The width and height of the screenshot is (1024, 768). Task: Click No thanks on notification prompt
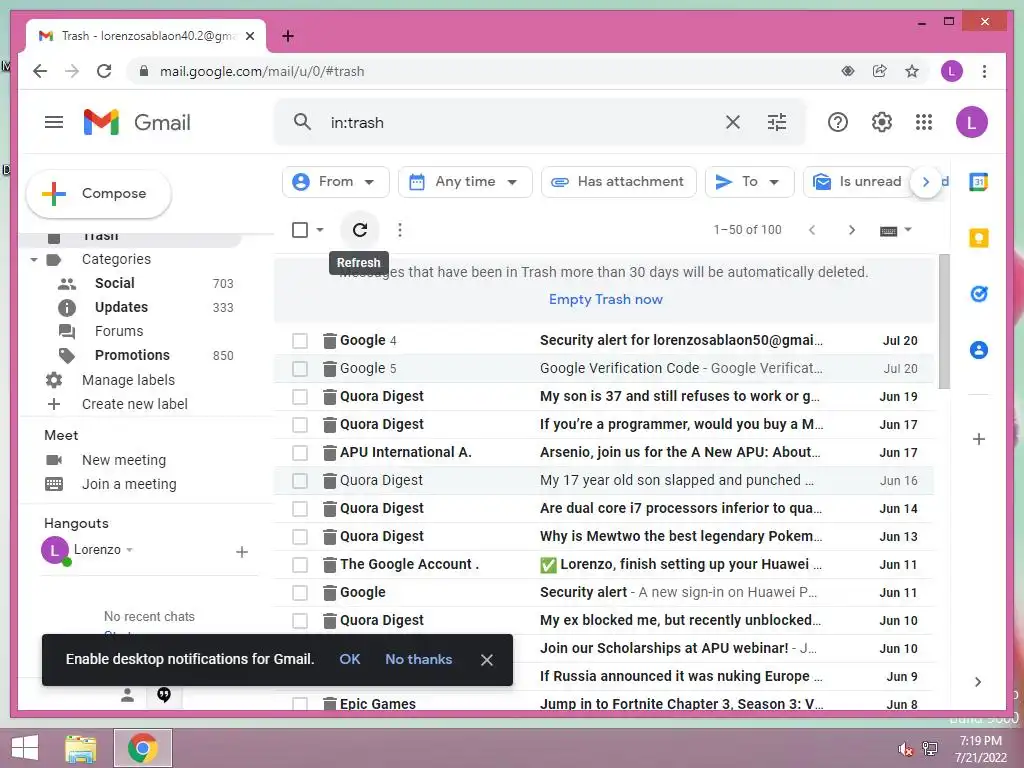419,659
